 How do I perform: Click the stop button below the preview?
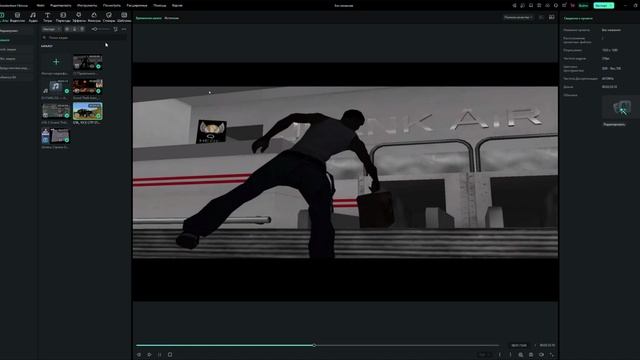(x=170, y=355)
